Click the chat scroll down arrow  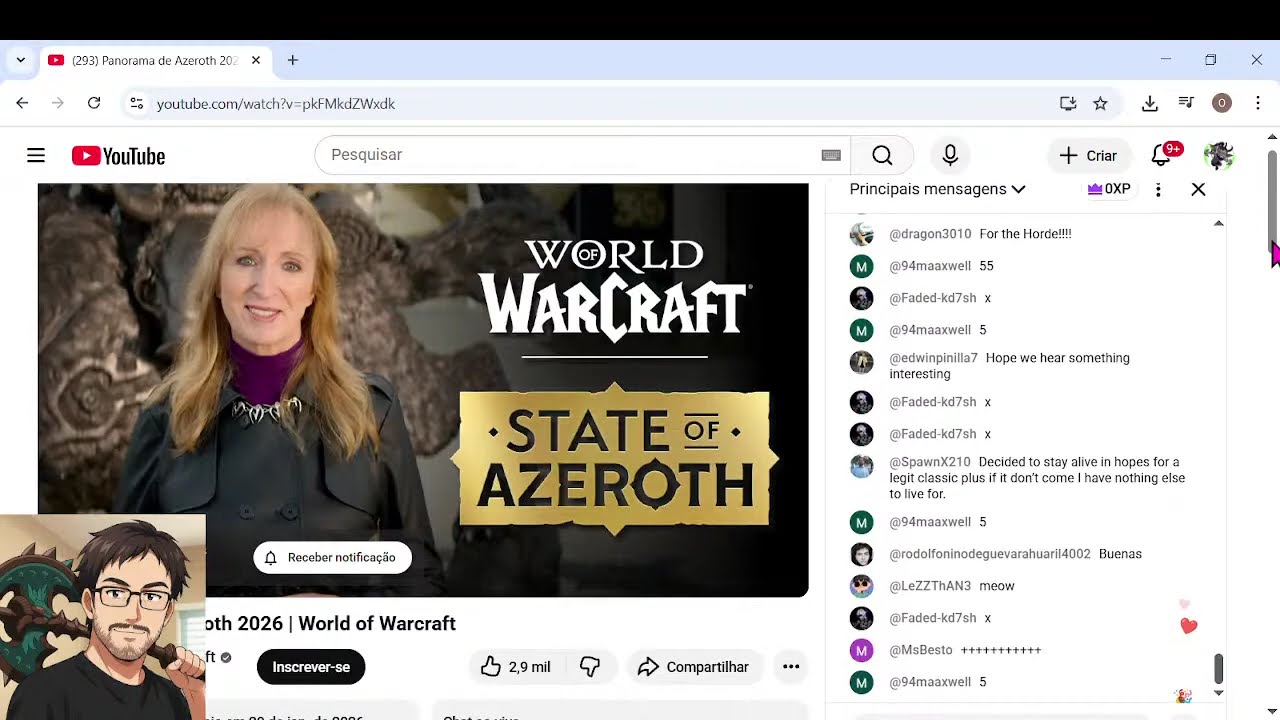(x=1218, y=692)
